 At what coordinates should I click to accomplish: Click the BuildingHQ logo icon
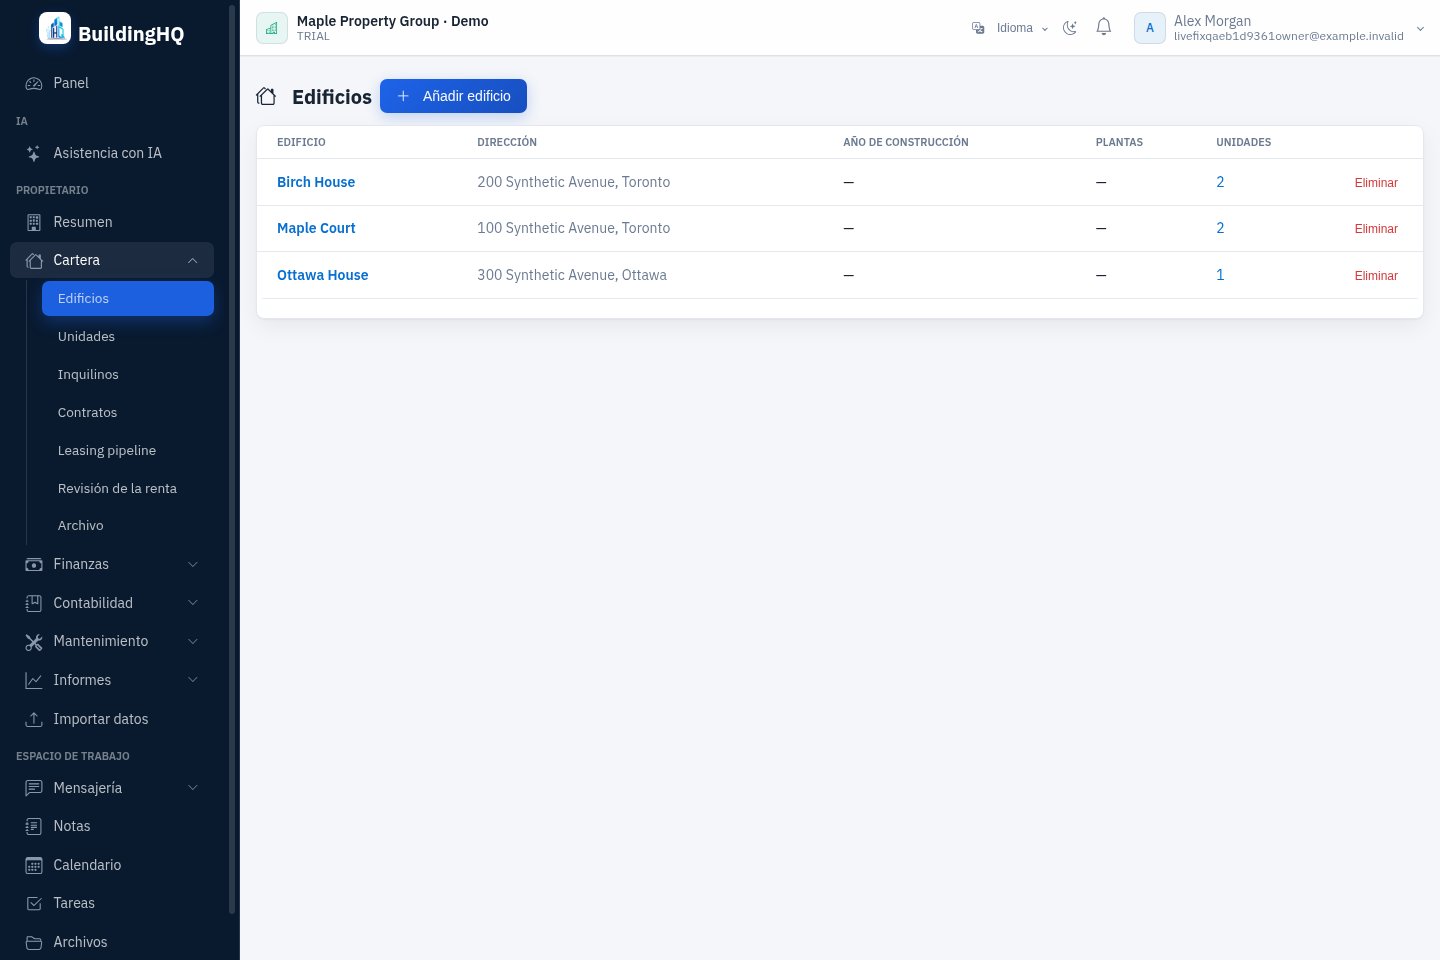[55, 29]
